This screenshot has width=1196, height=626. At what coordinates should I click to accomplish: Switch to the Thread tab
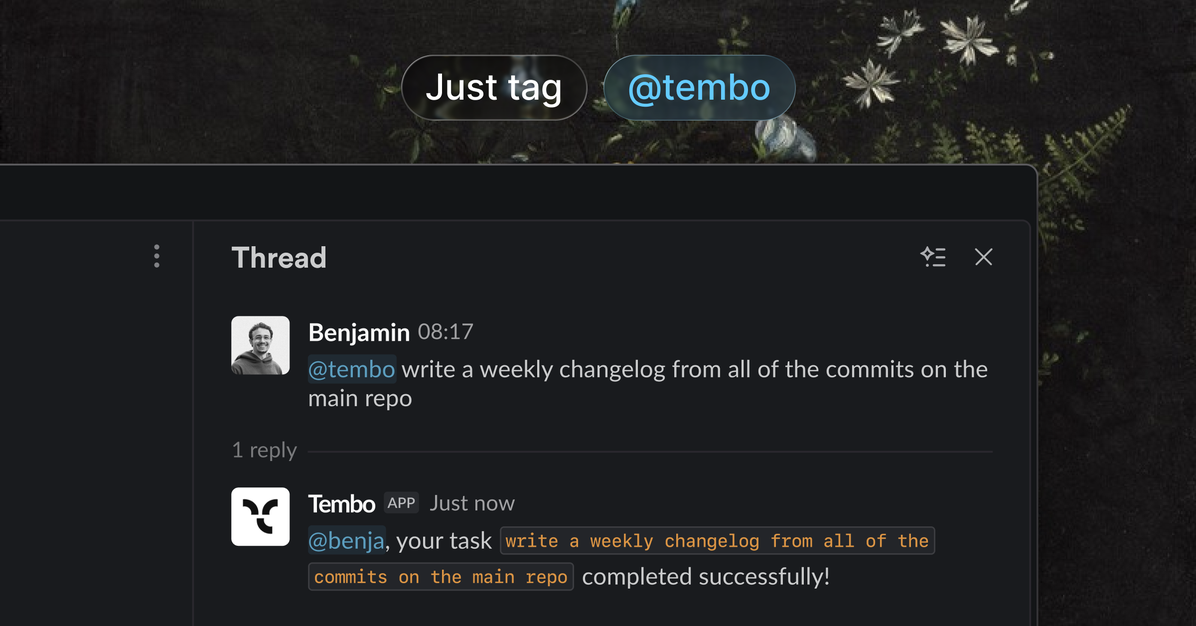pos(278,257)
